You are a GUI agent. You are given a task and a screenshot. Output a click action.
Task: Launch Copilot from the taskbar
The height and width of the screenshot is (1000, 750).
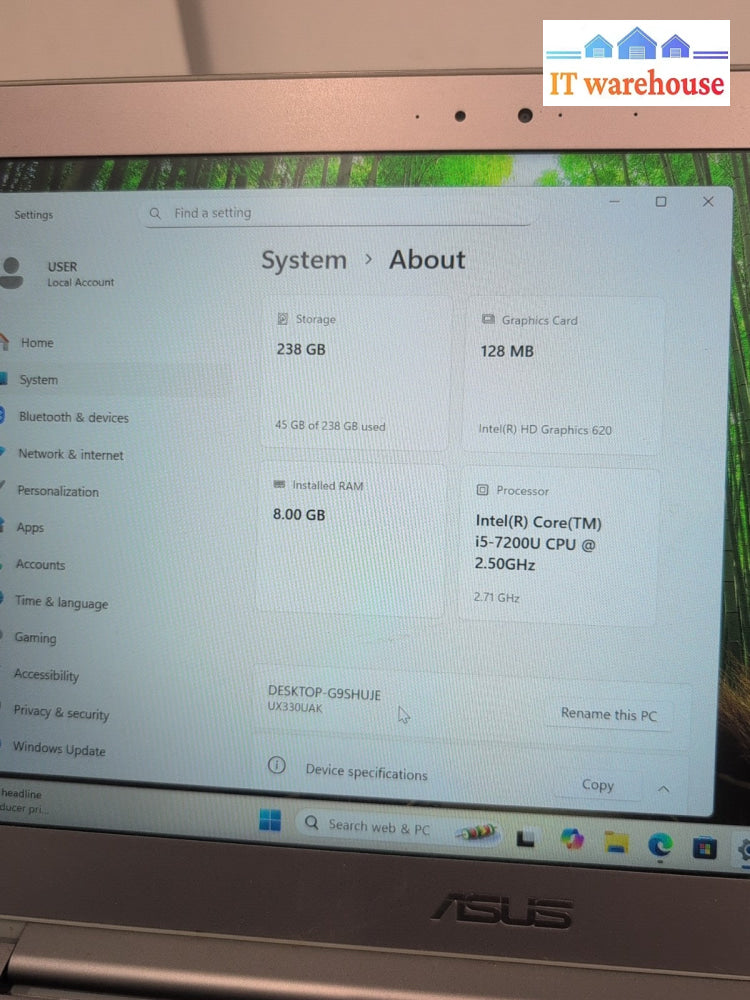click(571, 839)
